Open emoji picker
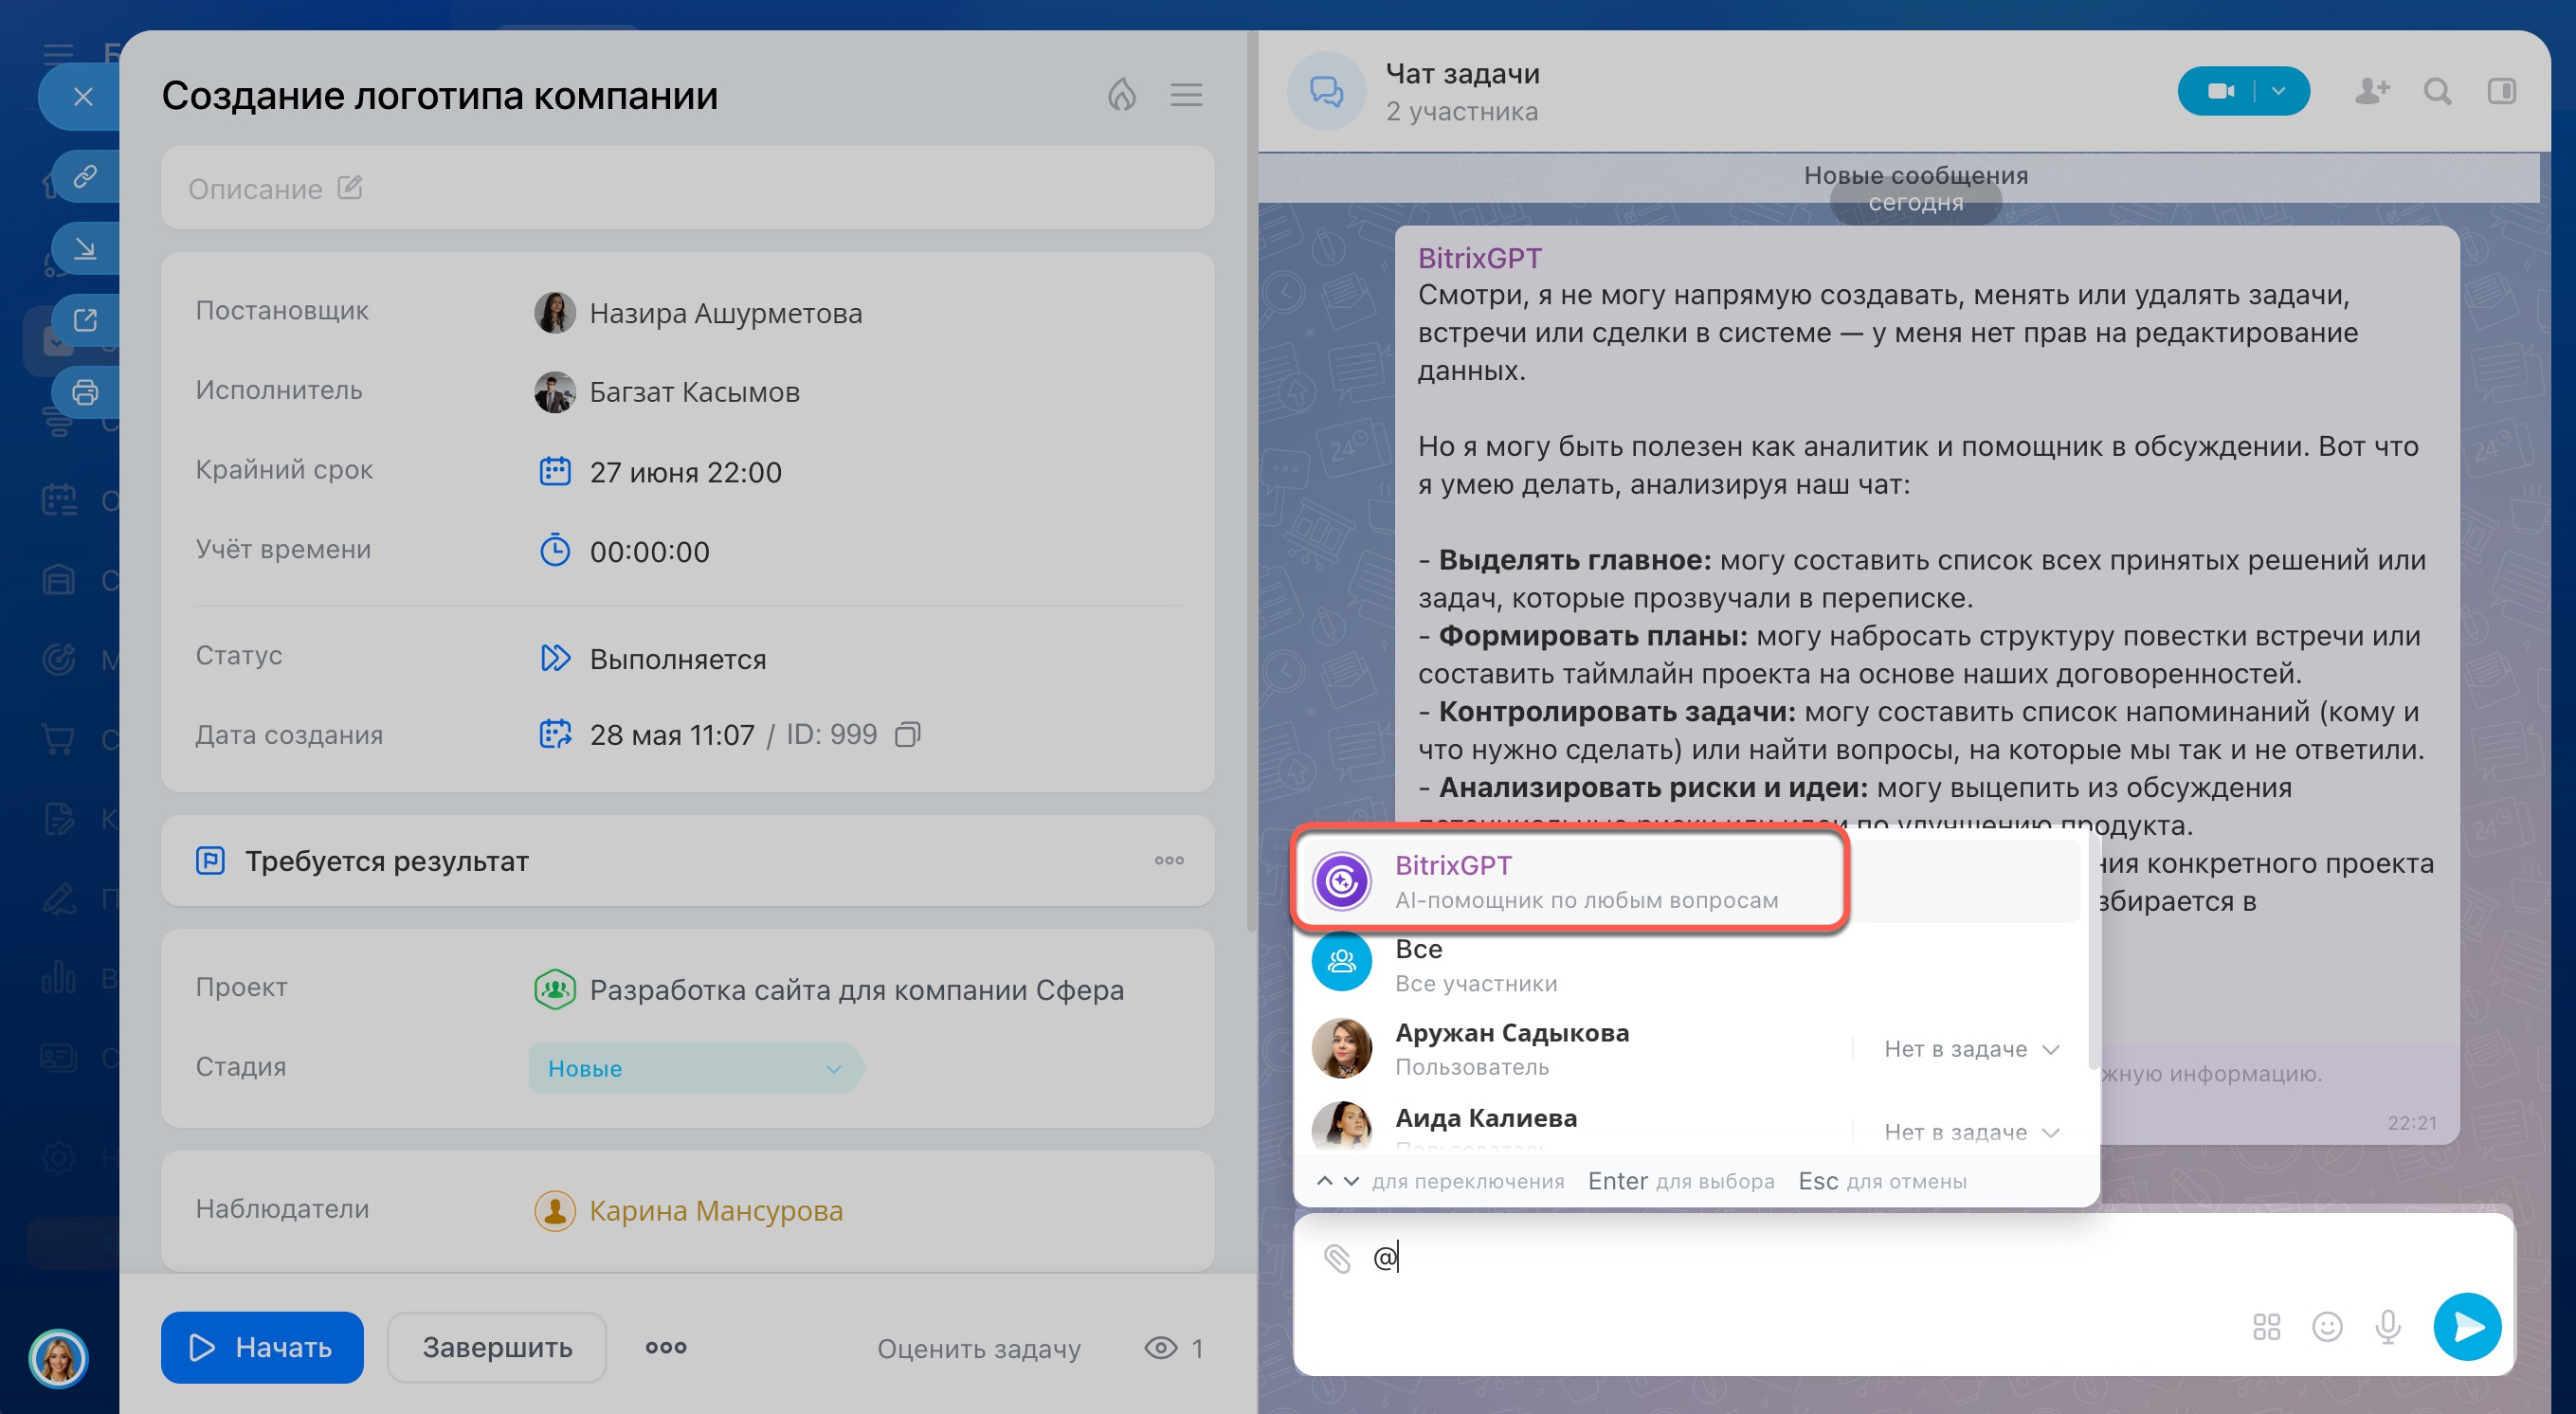 pos(2327,1327)
